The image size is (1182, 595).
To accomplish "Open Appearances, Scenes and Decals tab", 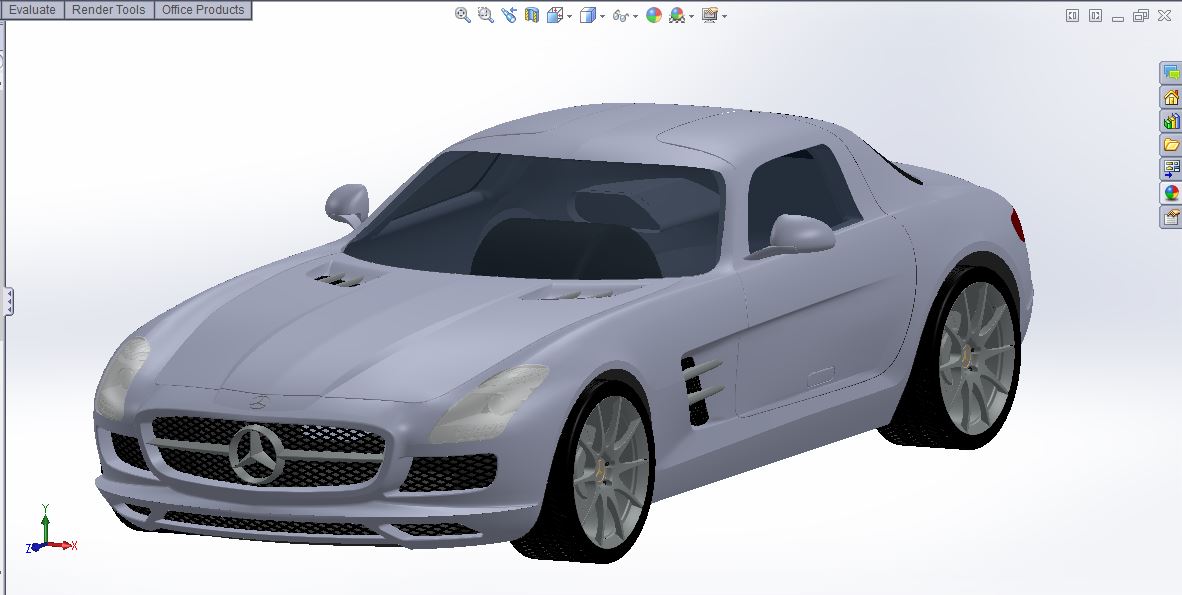I will pyautogui.click(x=1171, y=193).
